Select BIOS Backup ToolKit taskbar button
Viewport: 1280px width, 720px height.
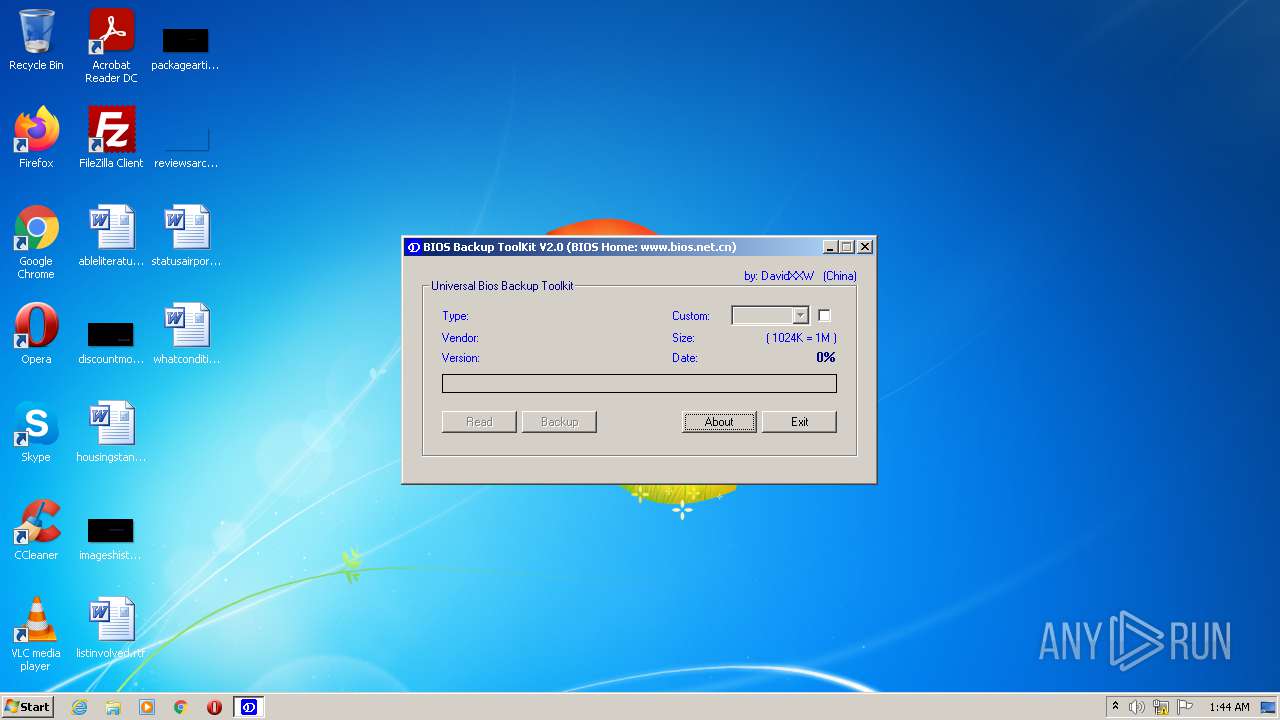coord(249,707)
